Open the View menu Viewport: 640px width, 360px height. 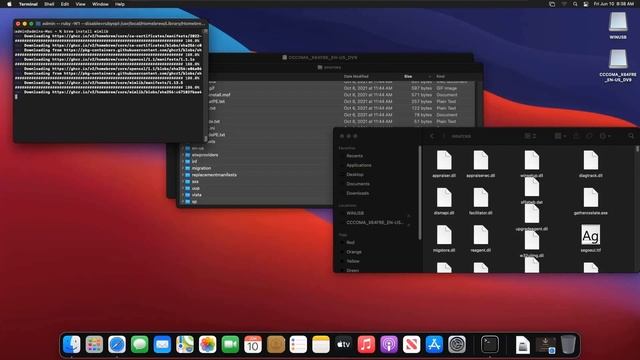point(80,4)
